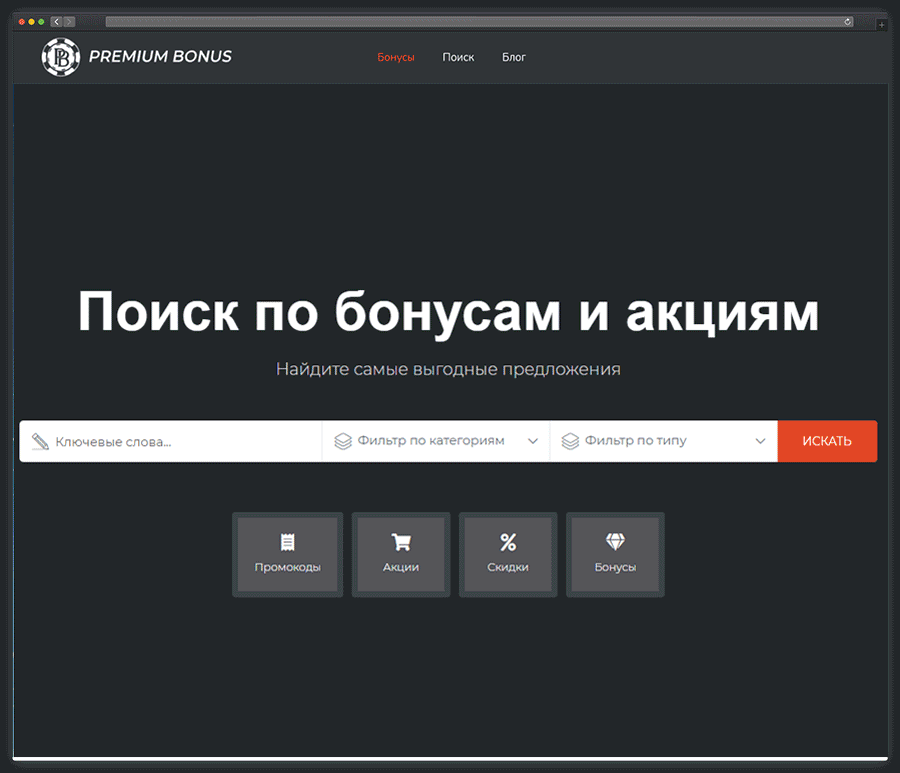This screenshot has width=900, height=773.
Task: Click the browser address bar
Action: [479, 22]
